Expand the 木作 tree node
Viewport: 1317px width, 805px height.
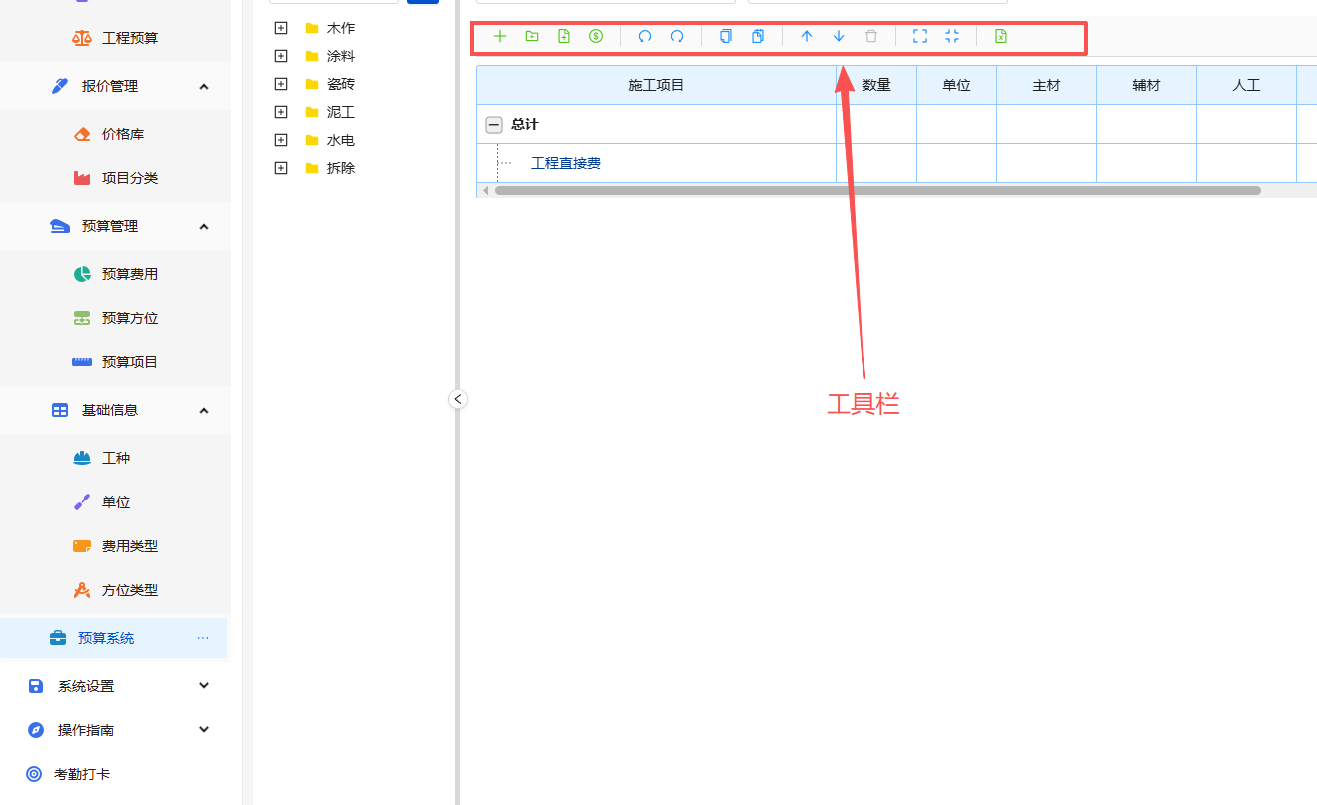281,27
